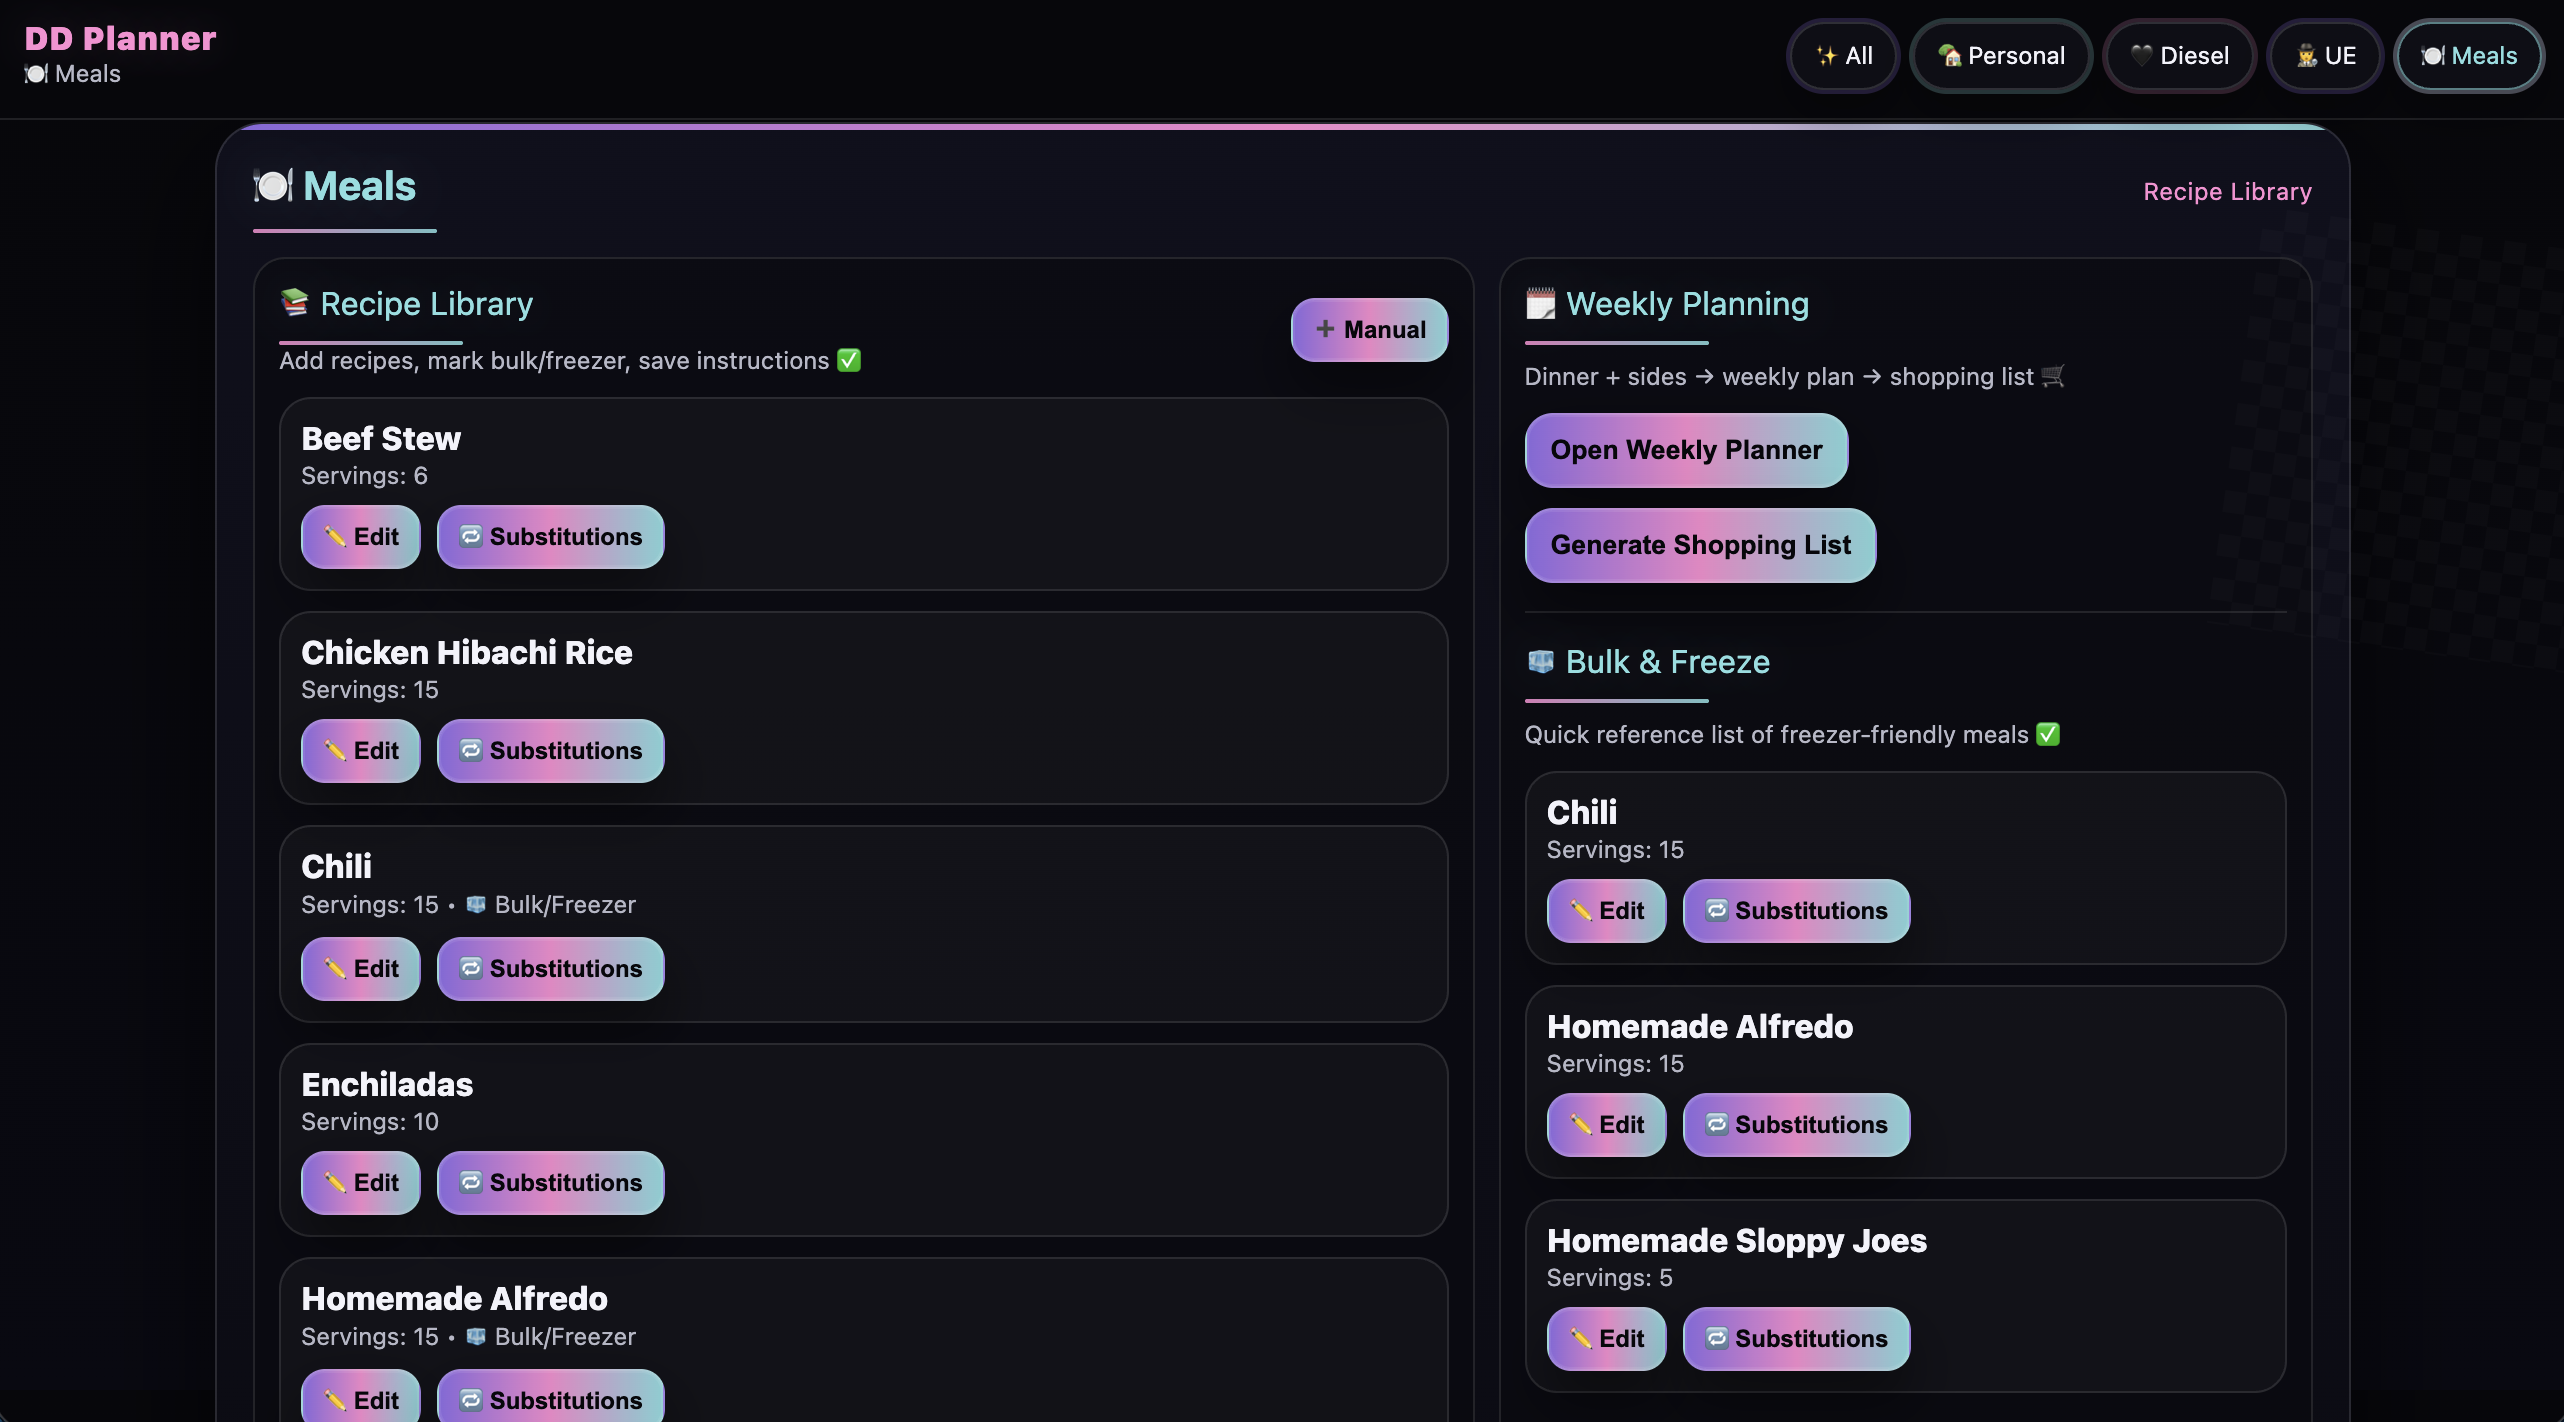Click the shopping cart icon after 'shopping list'
This screenshot has width=2564, height=1422.
coord(2053,376)
